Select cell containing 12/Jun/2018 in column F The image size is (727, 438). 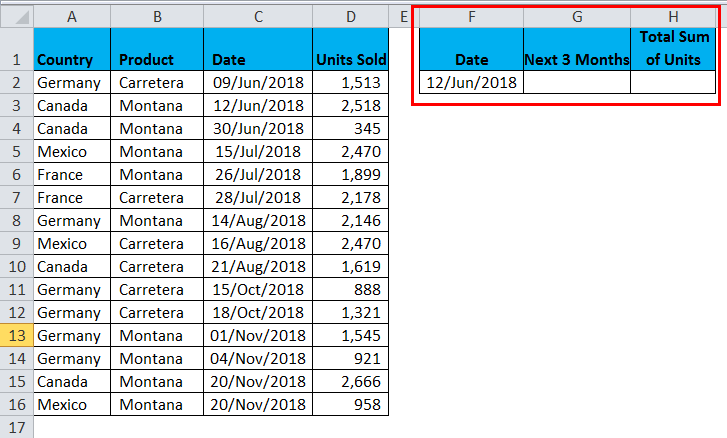click(x=471, y=82)
